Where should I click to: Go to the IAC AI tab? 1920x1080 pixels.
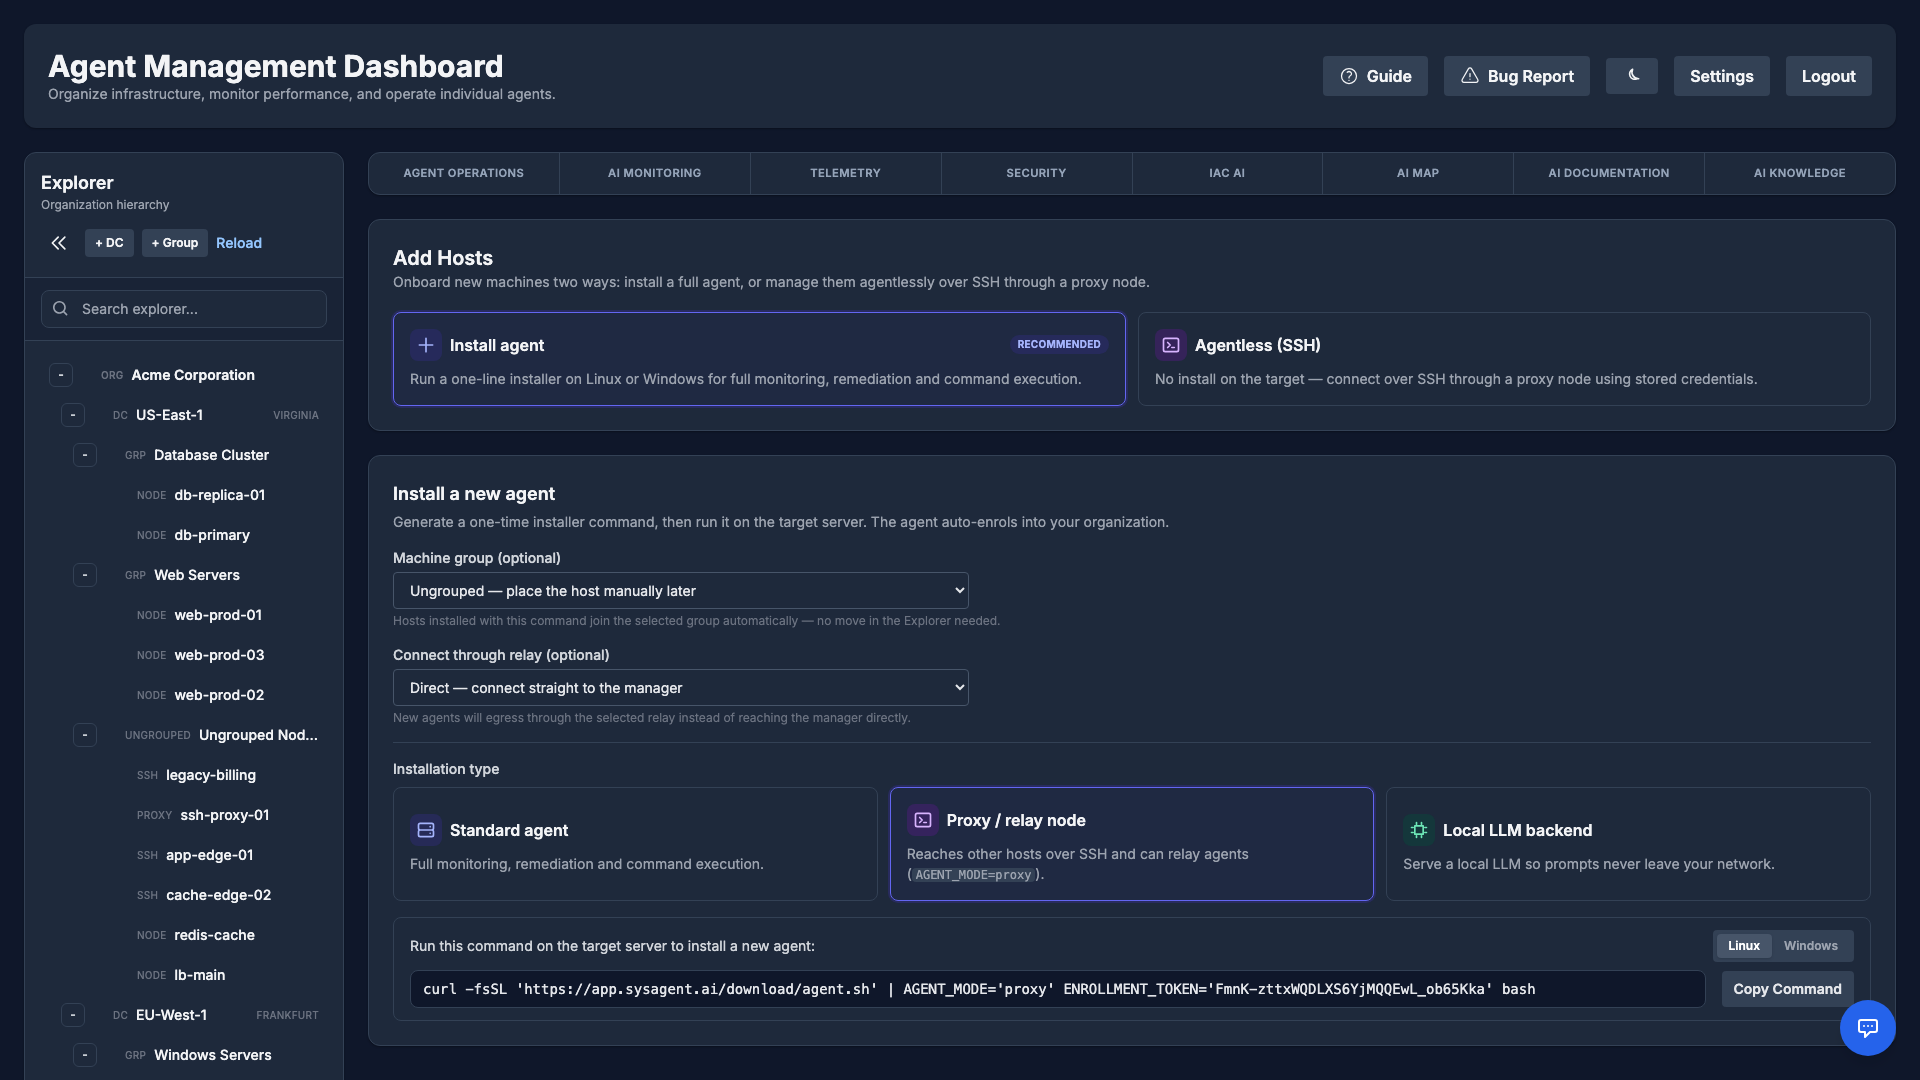click(x=1227, y=173)
